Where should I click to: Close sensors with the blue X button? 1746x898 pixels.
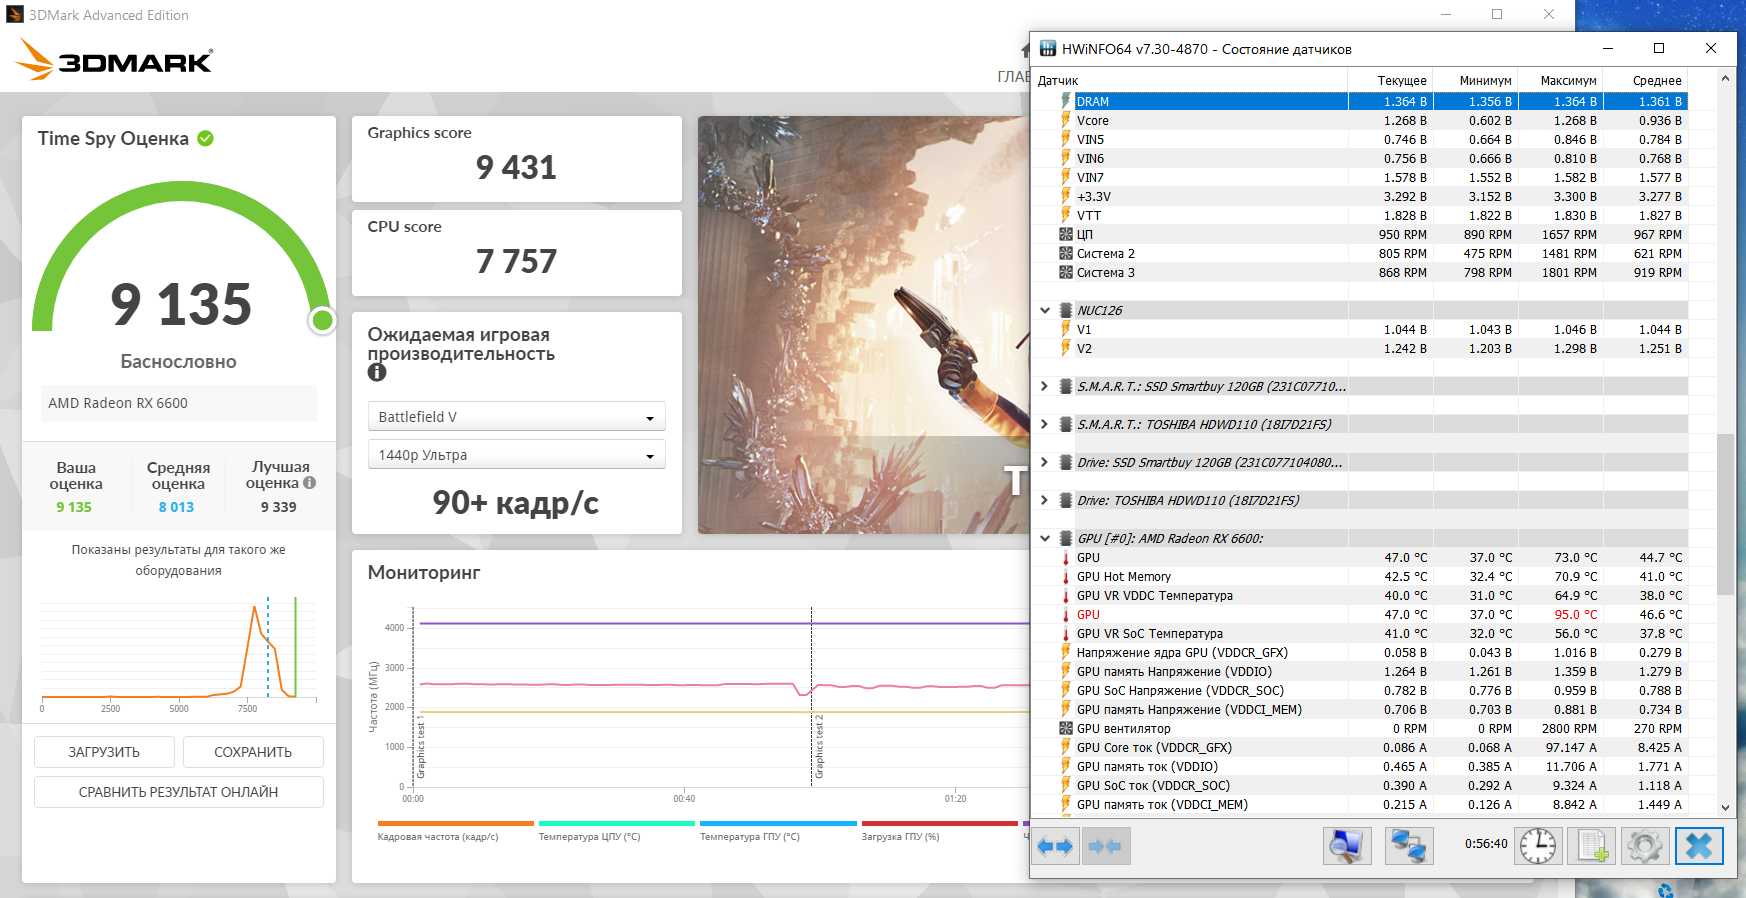pyautogui.click(x=1699, y=846)
